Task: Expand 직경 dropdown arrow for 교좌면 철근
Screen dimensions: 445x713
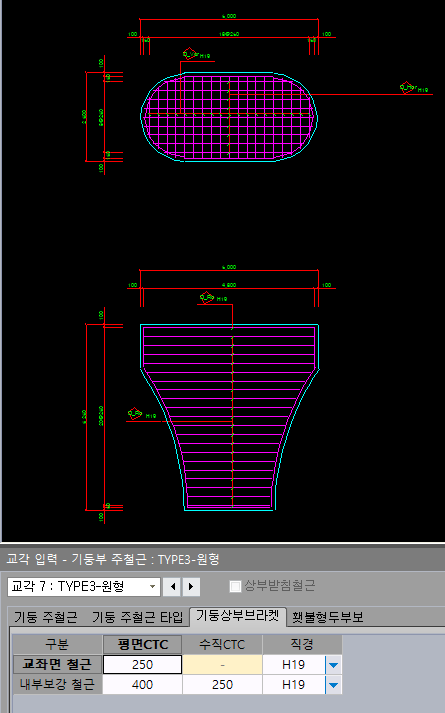Action: pyautogui.click(x=333, y=665)
